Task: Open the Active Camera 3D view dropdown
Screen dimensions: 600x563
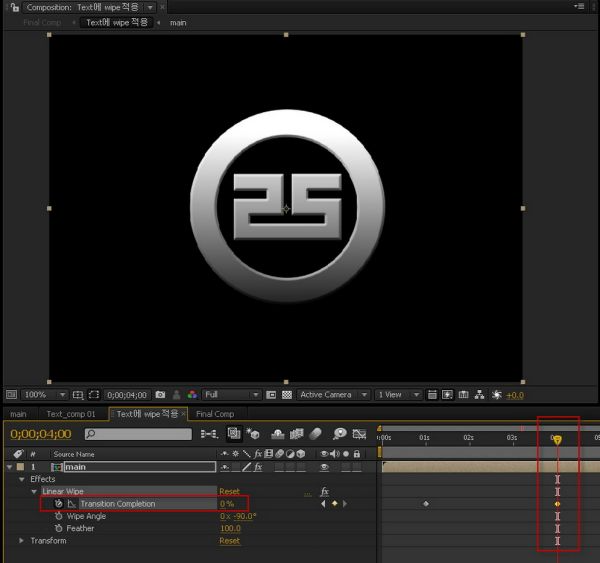Action: pos(333,394)
